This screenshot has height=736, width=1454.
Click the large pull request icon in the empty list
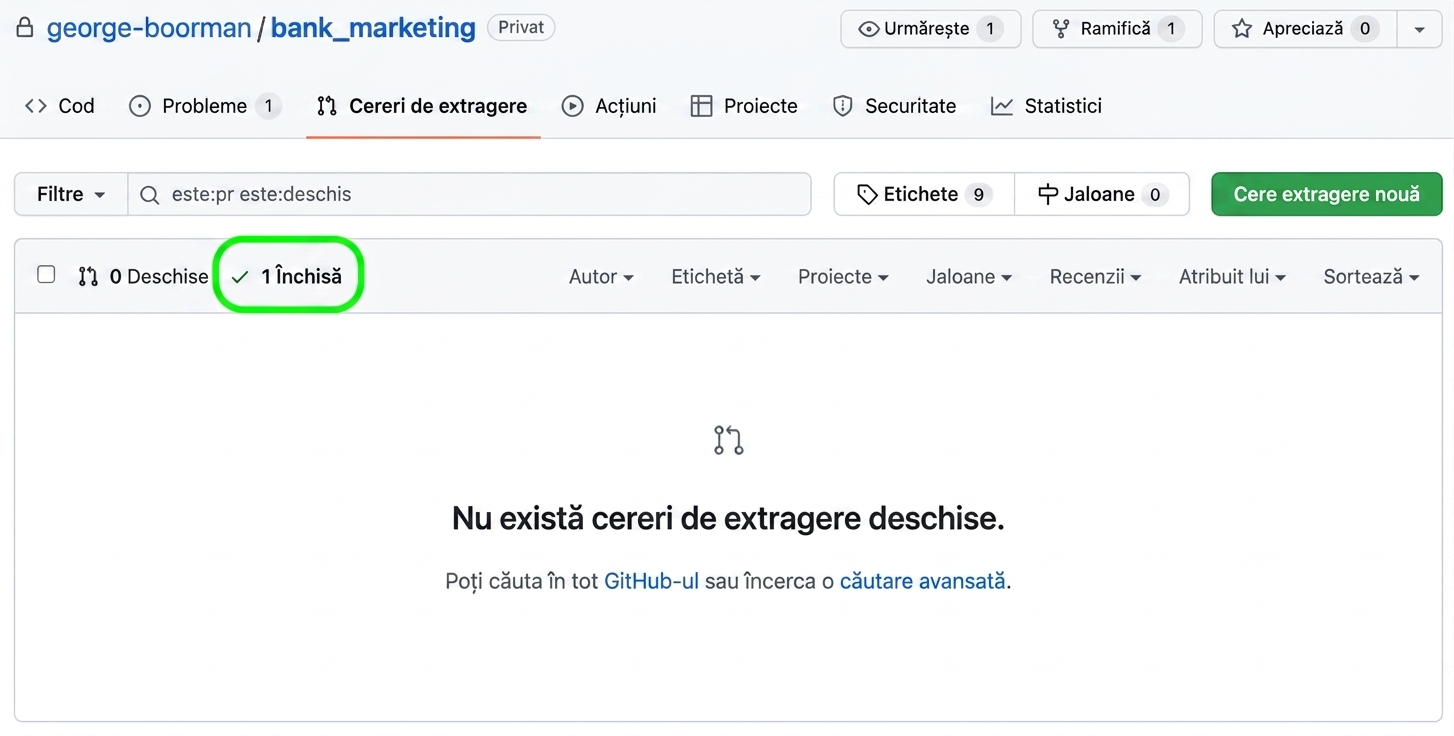(x=729, y=440)
